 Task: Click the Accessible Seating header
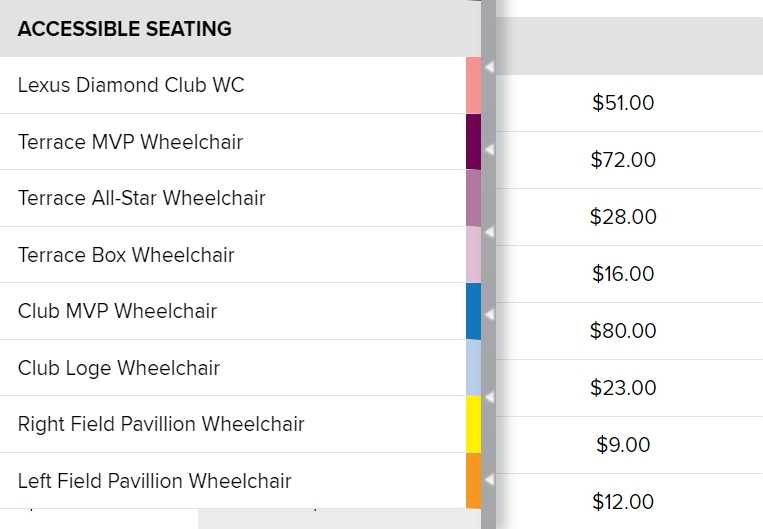coord(125,29)
